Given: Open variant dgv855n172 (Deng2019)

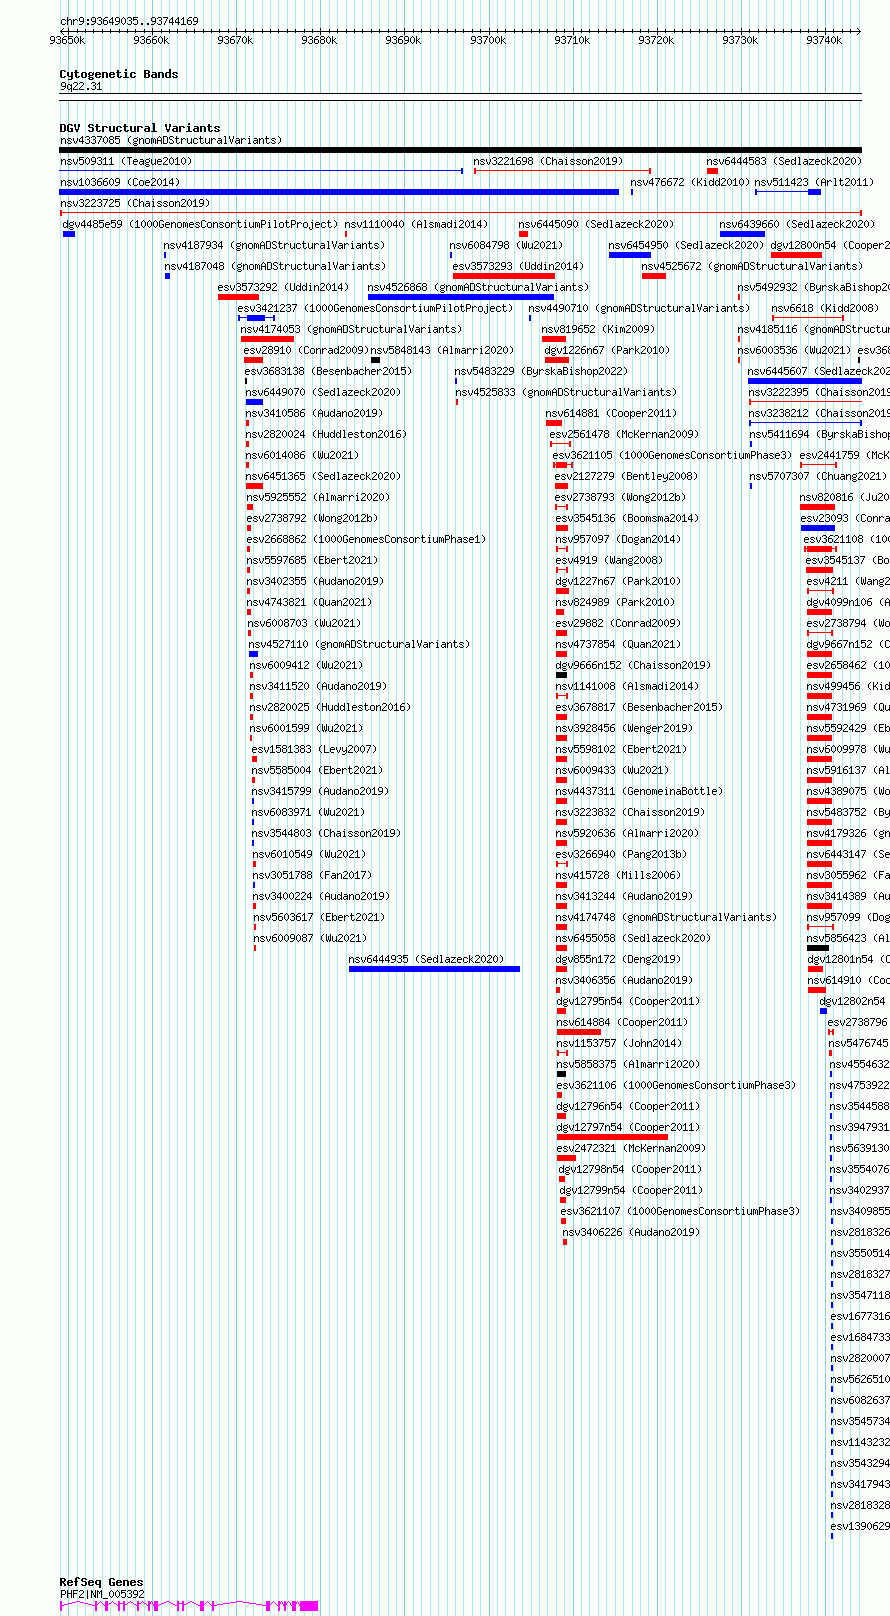Looking at the screenshot, I should click(618, 959).
